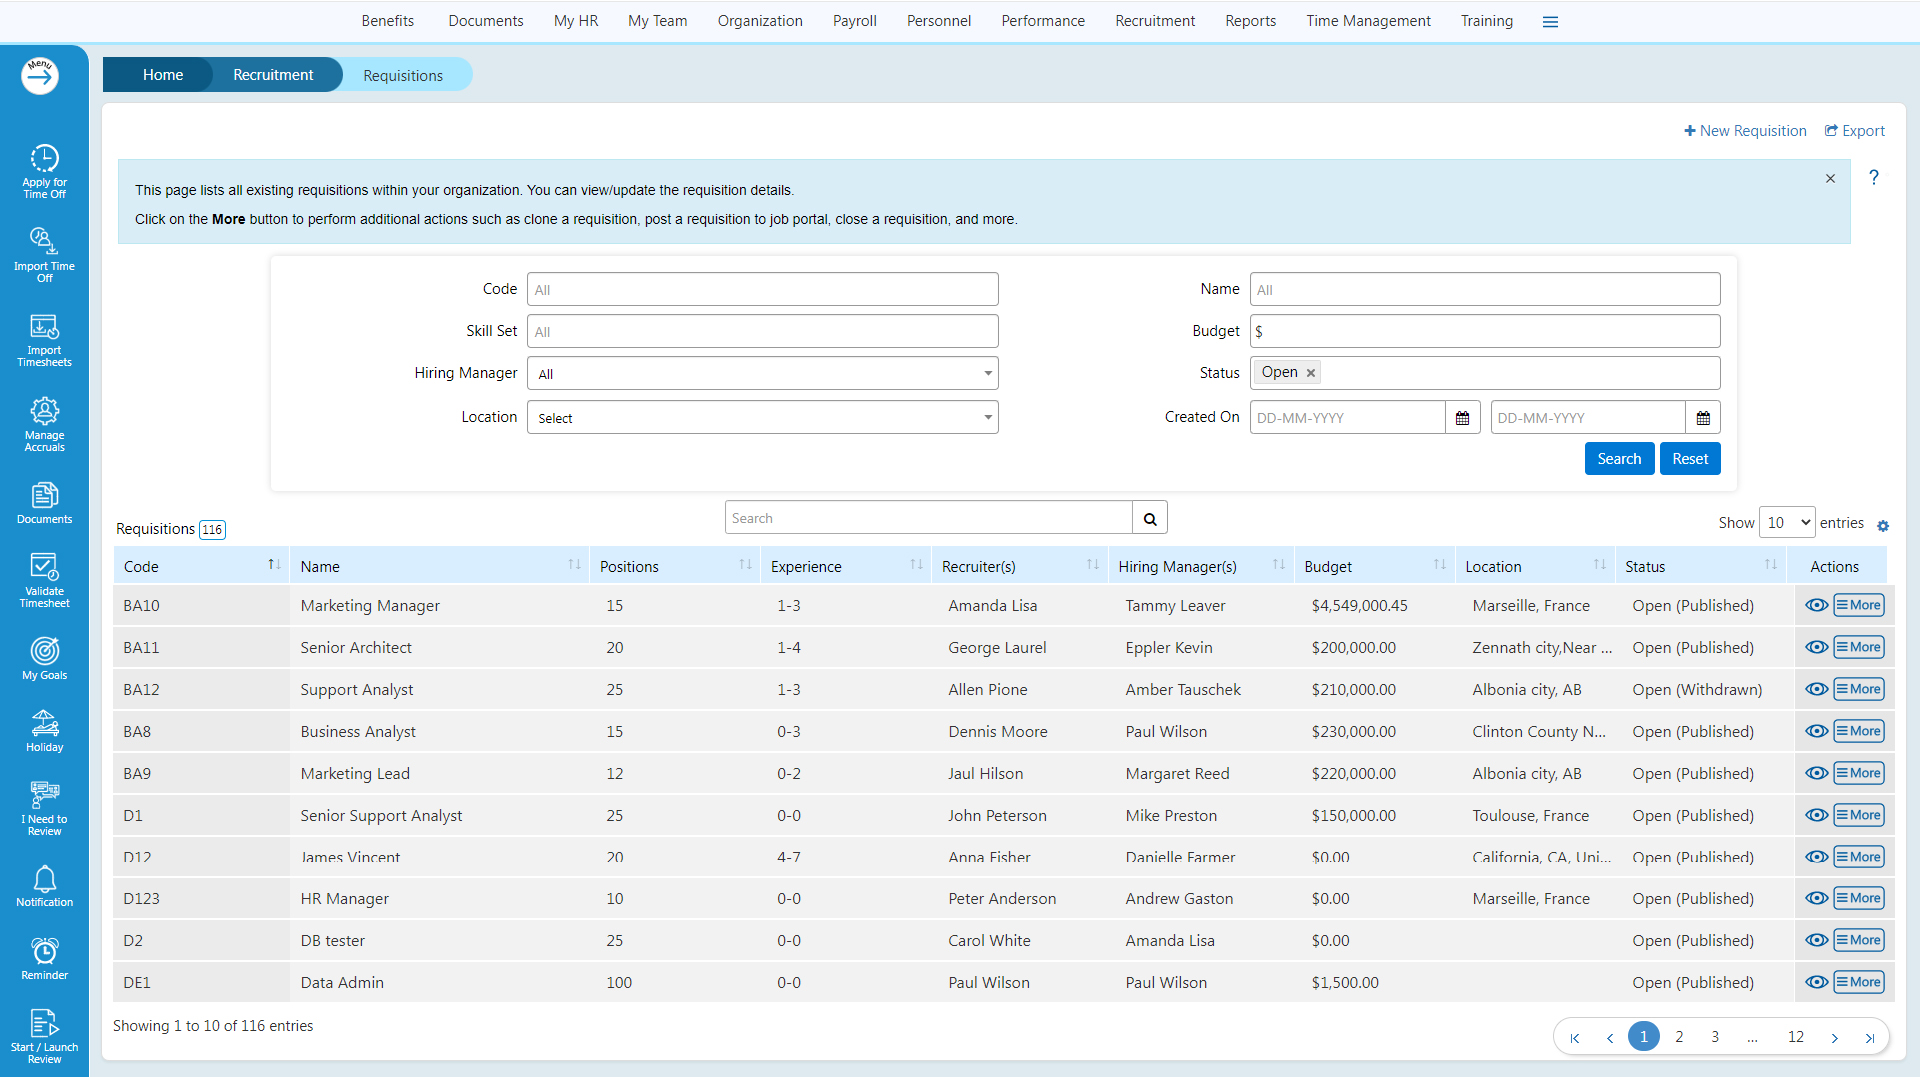Open the first Created On calendar picker

(1462, 418)
